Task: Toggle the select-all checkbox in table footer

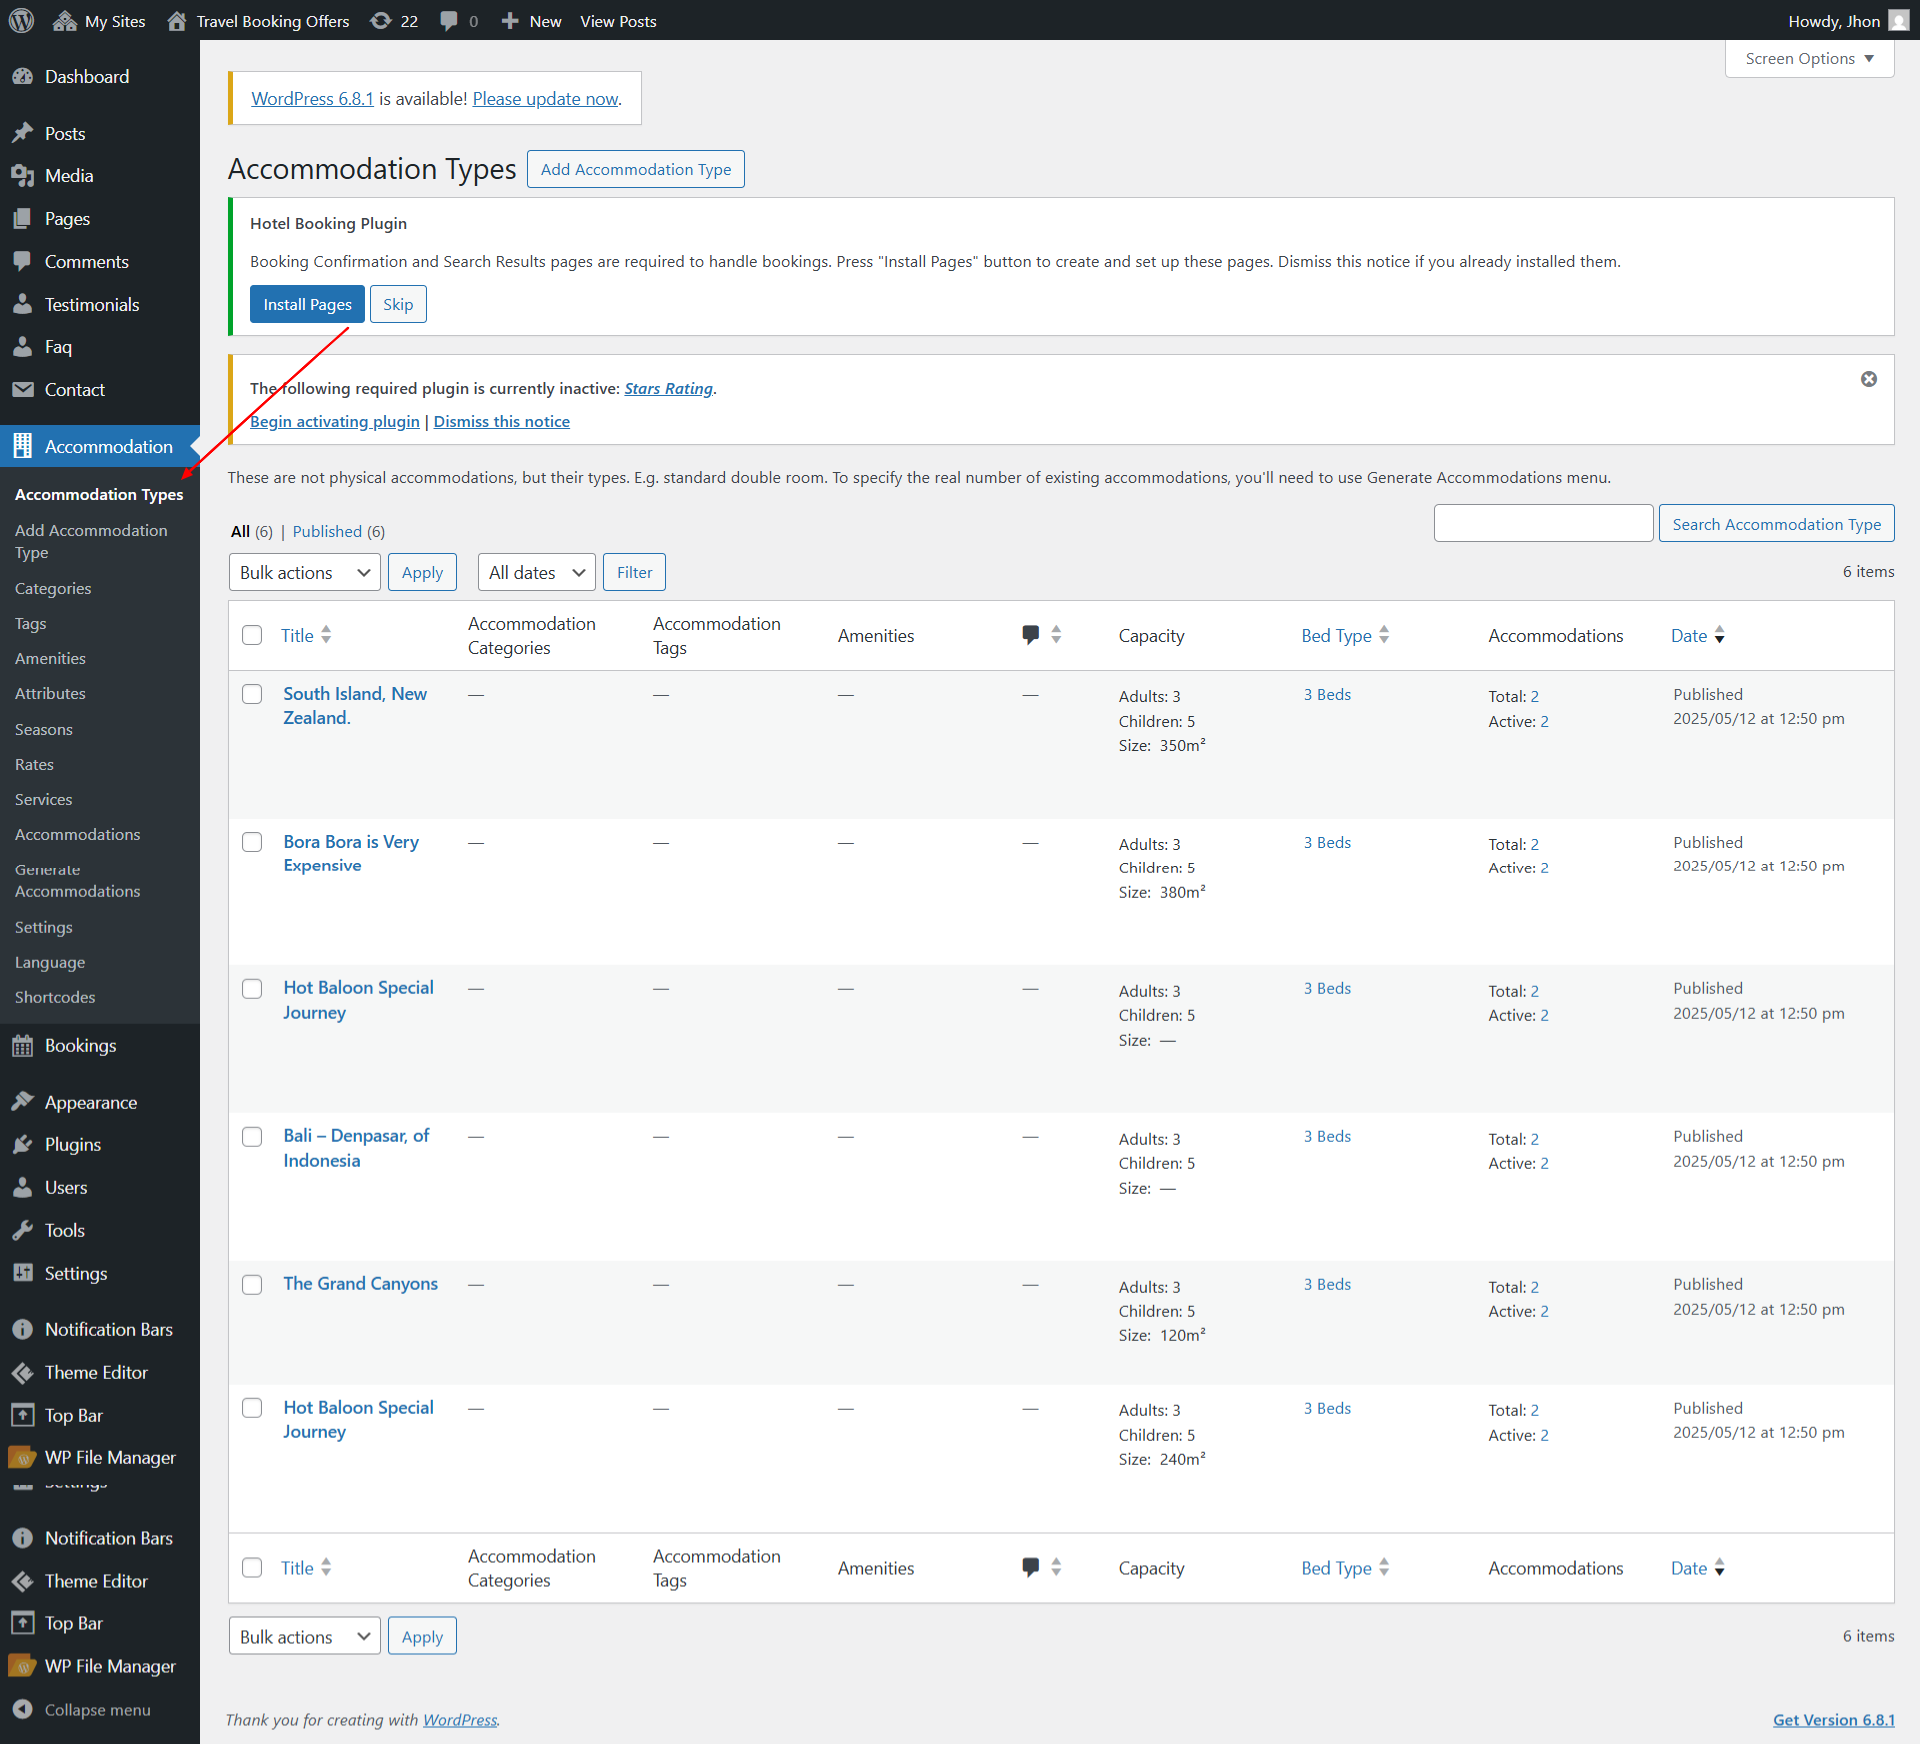Action: (252, 1568)
